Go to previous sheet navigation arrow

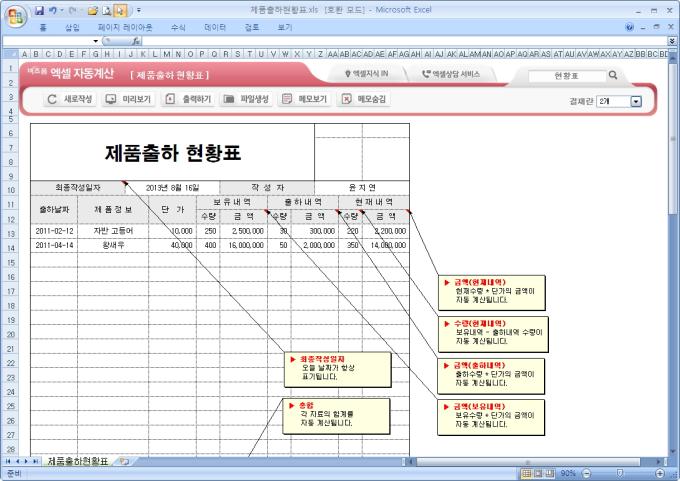[18, 461]
